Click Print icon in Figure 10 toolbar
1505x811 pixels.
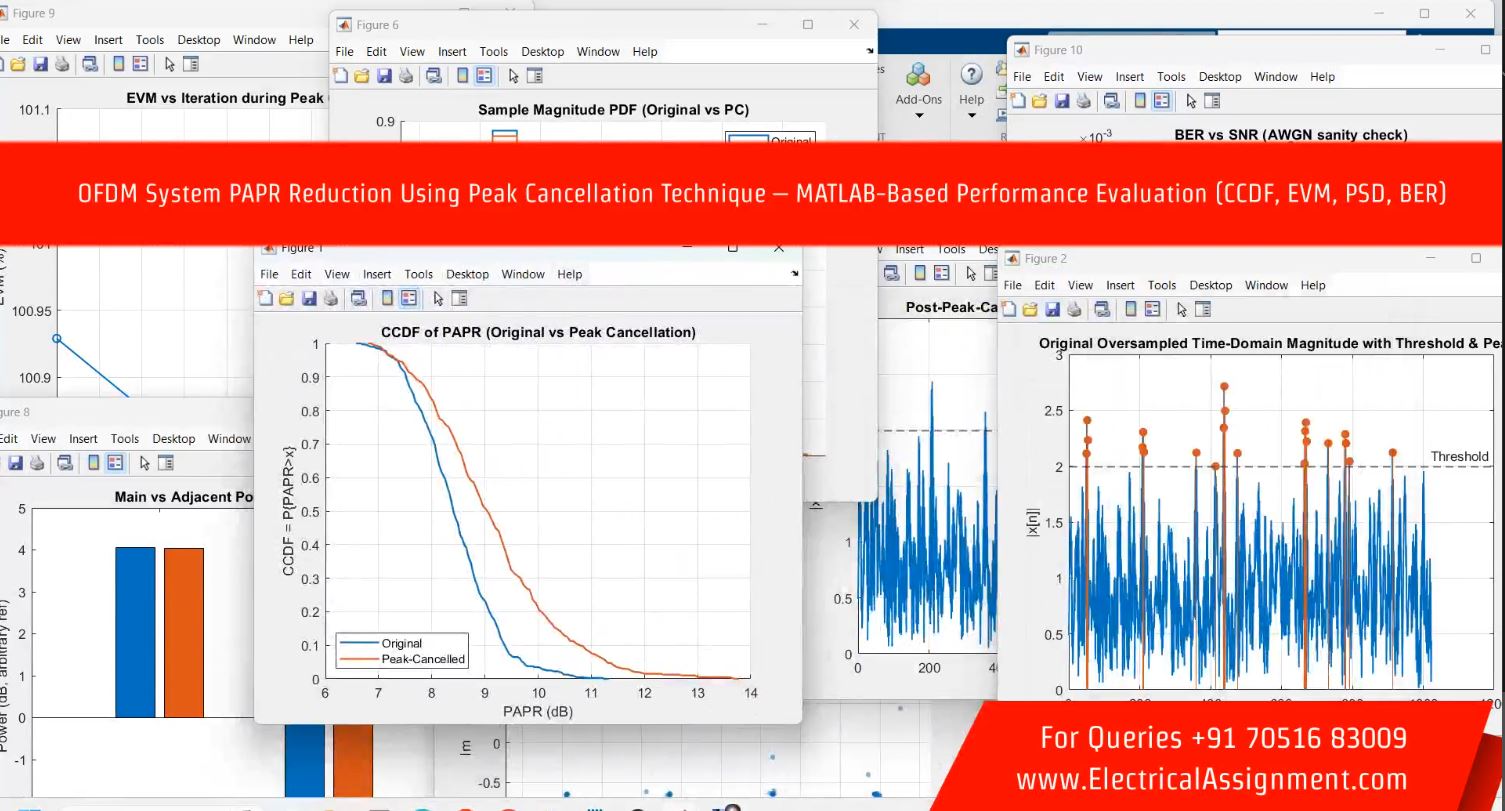pyautogui.click(x=1083, y=101)
